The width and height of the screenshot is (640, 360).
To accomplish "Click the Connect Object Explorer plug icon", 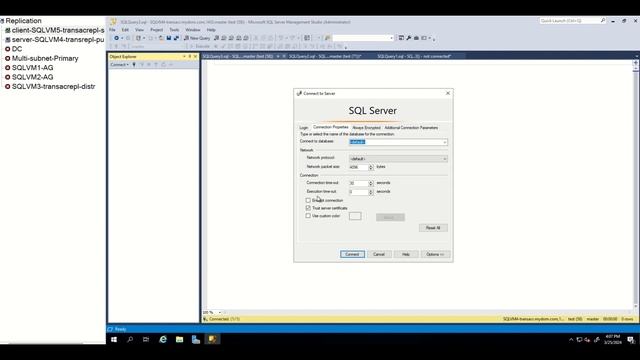I will 134,64.
